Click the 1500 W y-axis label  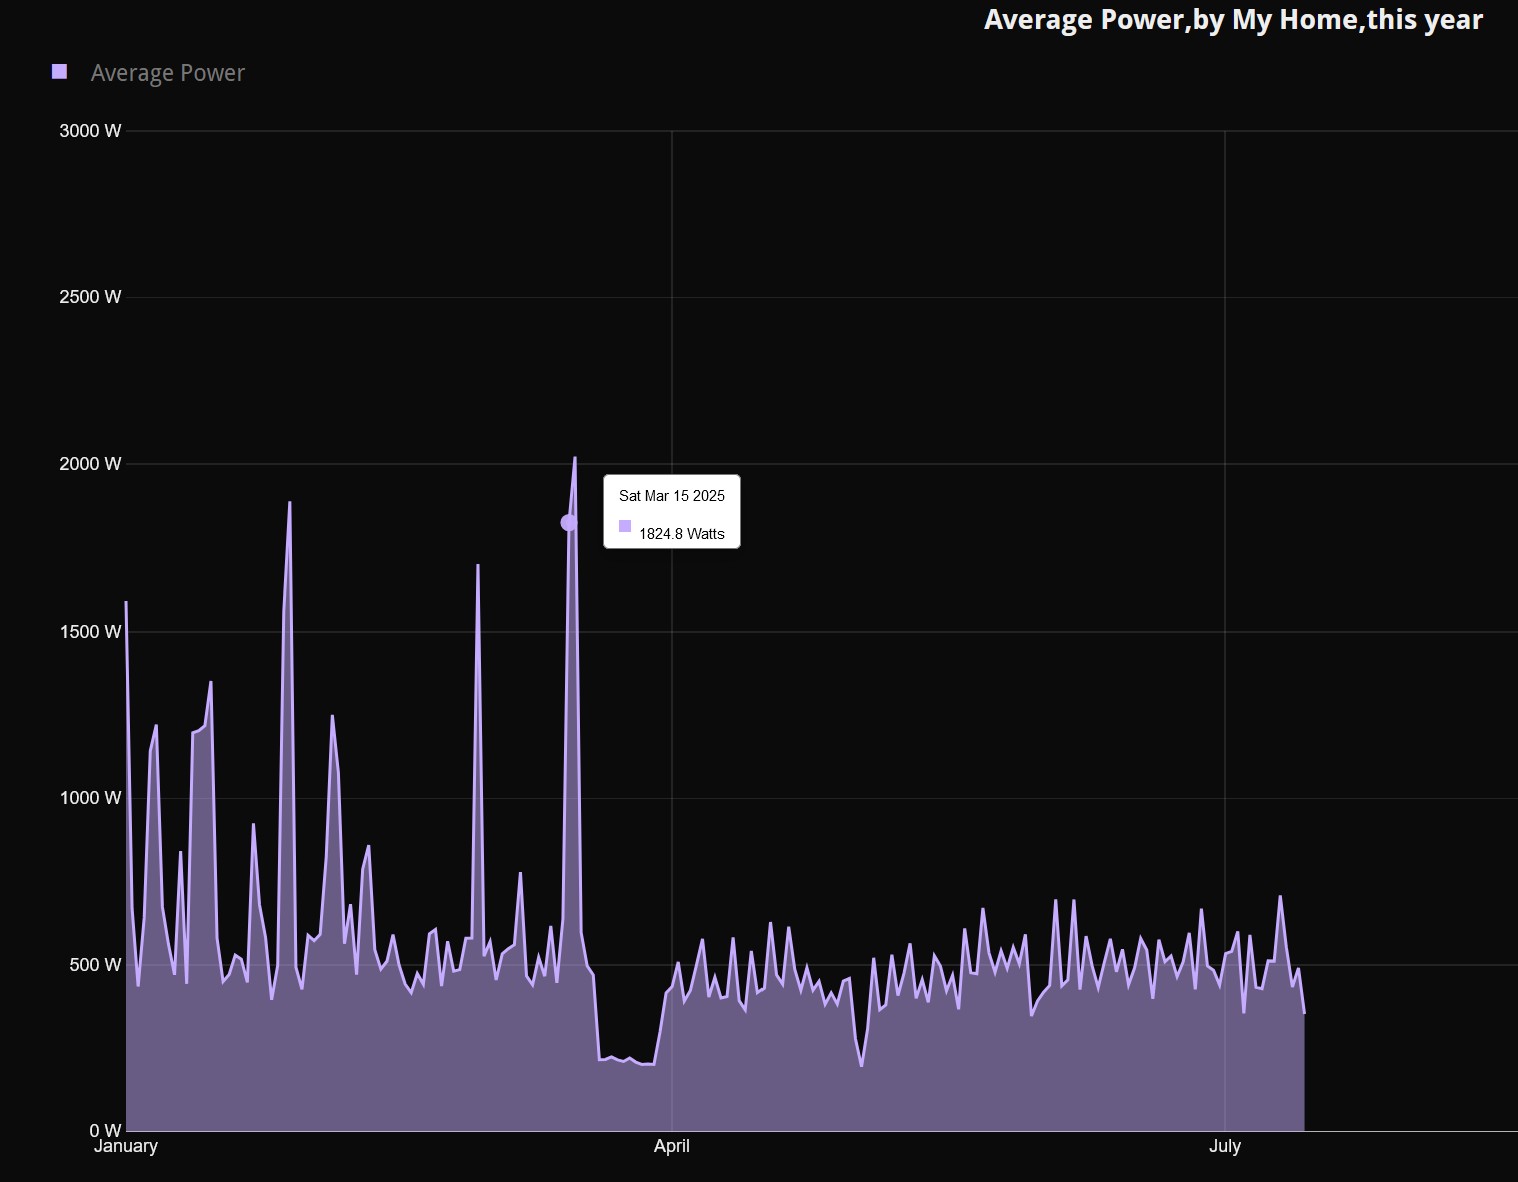click(90, 632)
